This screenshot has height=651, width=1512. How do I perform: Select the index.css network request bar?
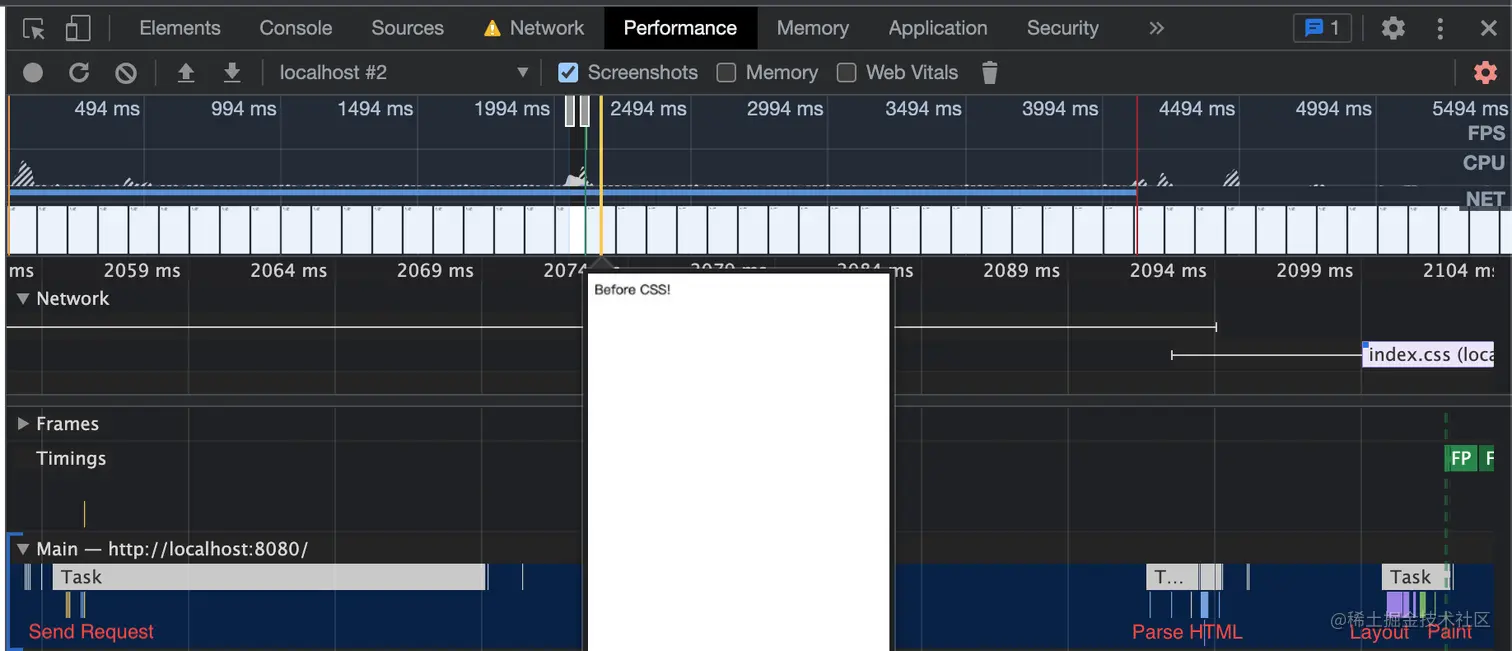(1428, 355)
